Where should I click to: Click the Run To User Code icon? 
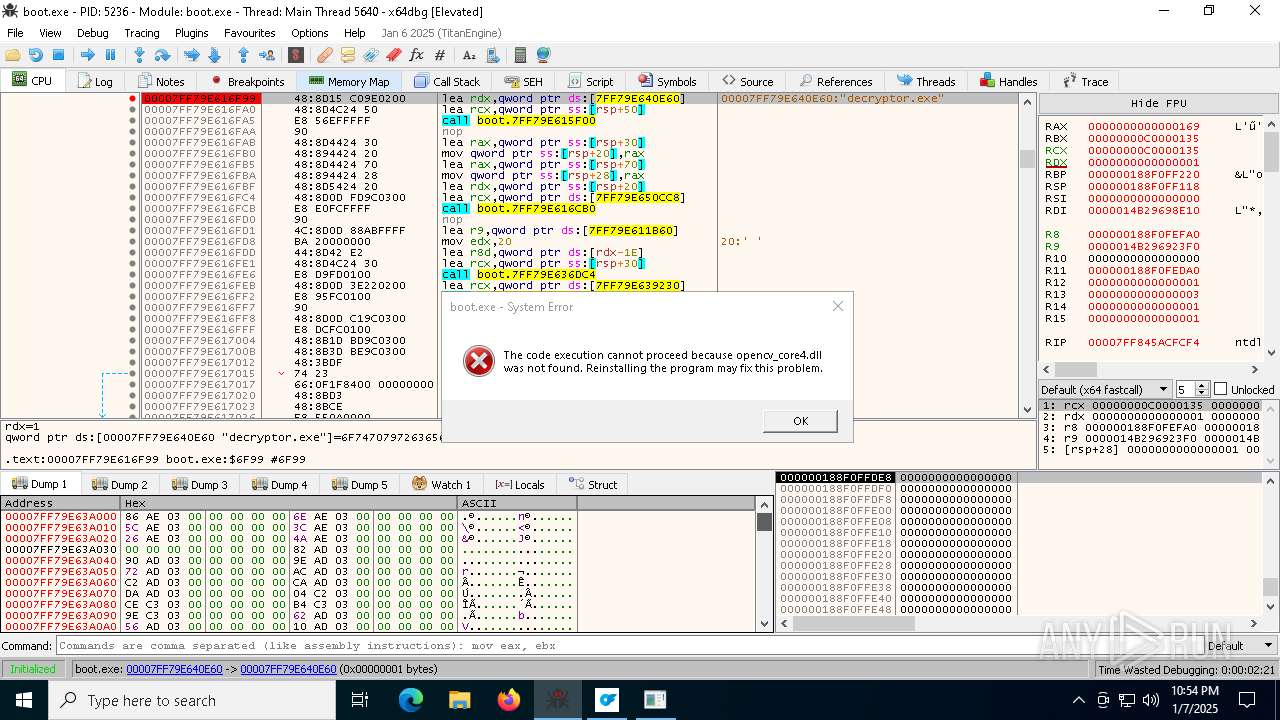[266, 55]
